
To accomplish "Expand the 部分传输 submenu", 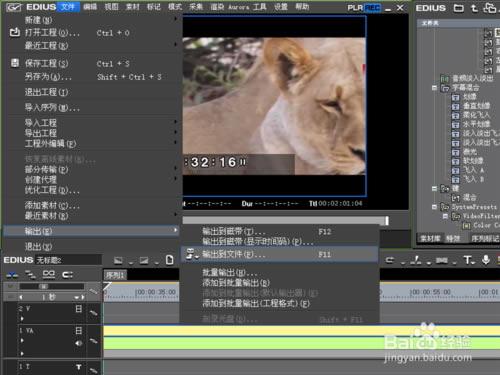I will (175, 169).
